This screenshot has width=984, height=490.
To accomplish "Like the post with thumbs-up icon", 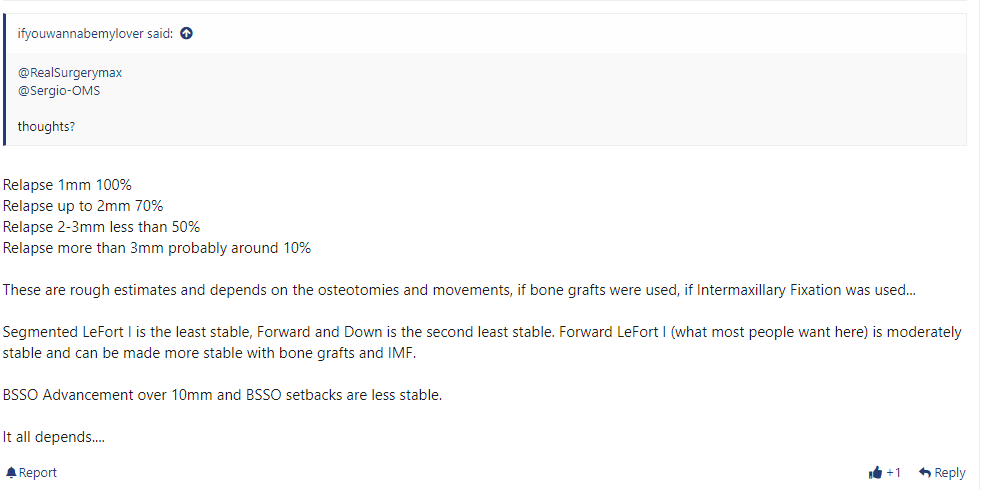I will [x=875, y=472].
